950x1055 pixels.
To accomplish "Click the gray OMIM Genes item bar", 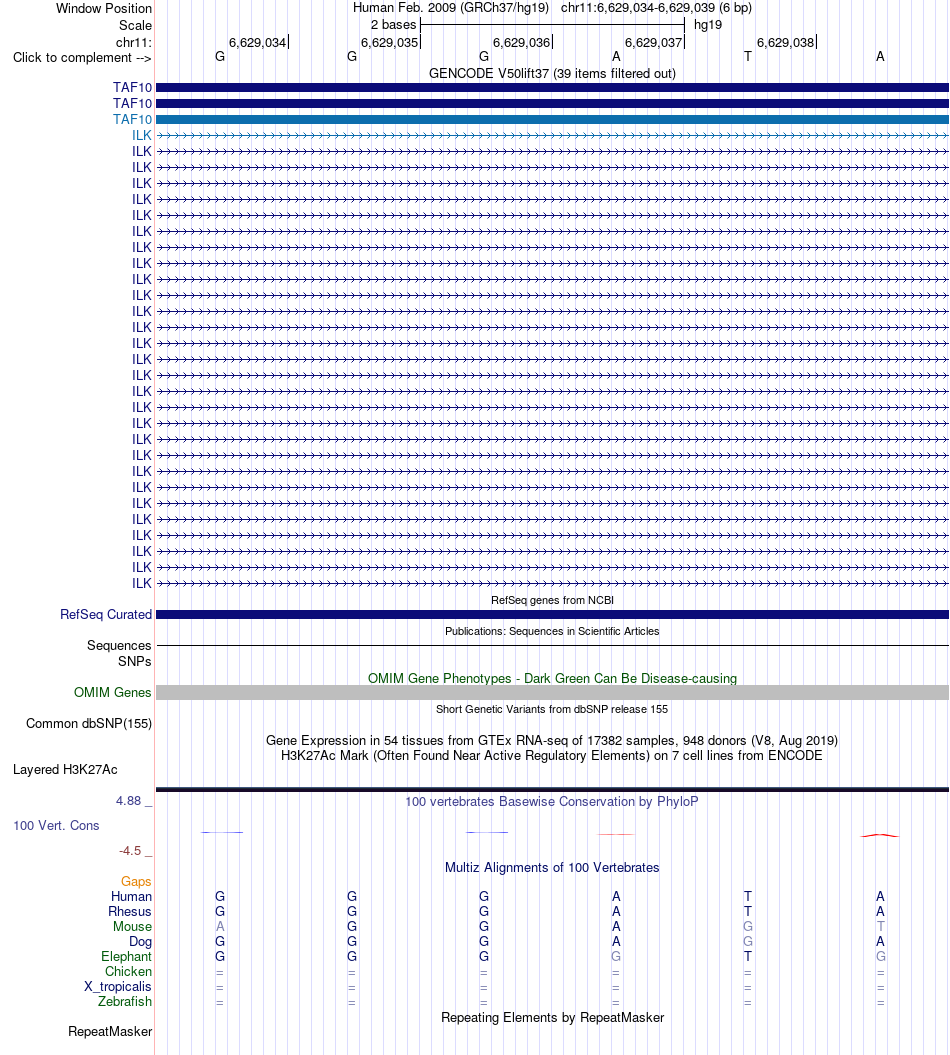I will tap(552, 692).
